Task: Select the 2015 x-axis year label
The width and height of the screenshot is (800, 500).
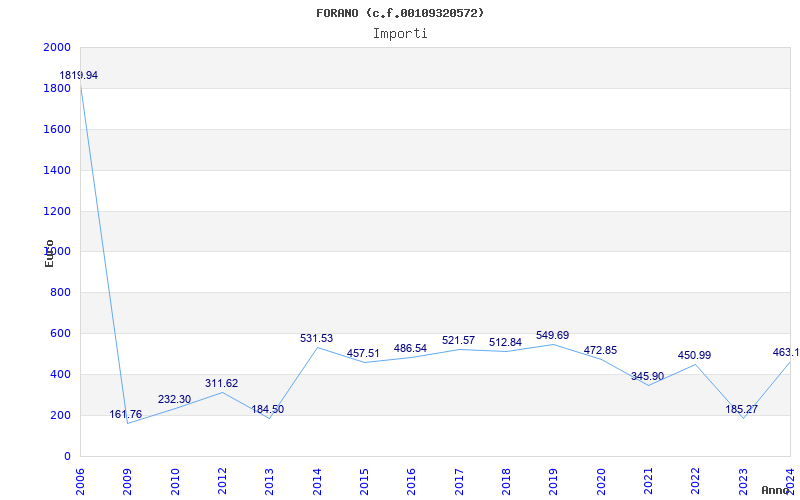Action: pos(364,482)
